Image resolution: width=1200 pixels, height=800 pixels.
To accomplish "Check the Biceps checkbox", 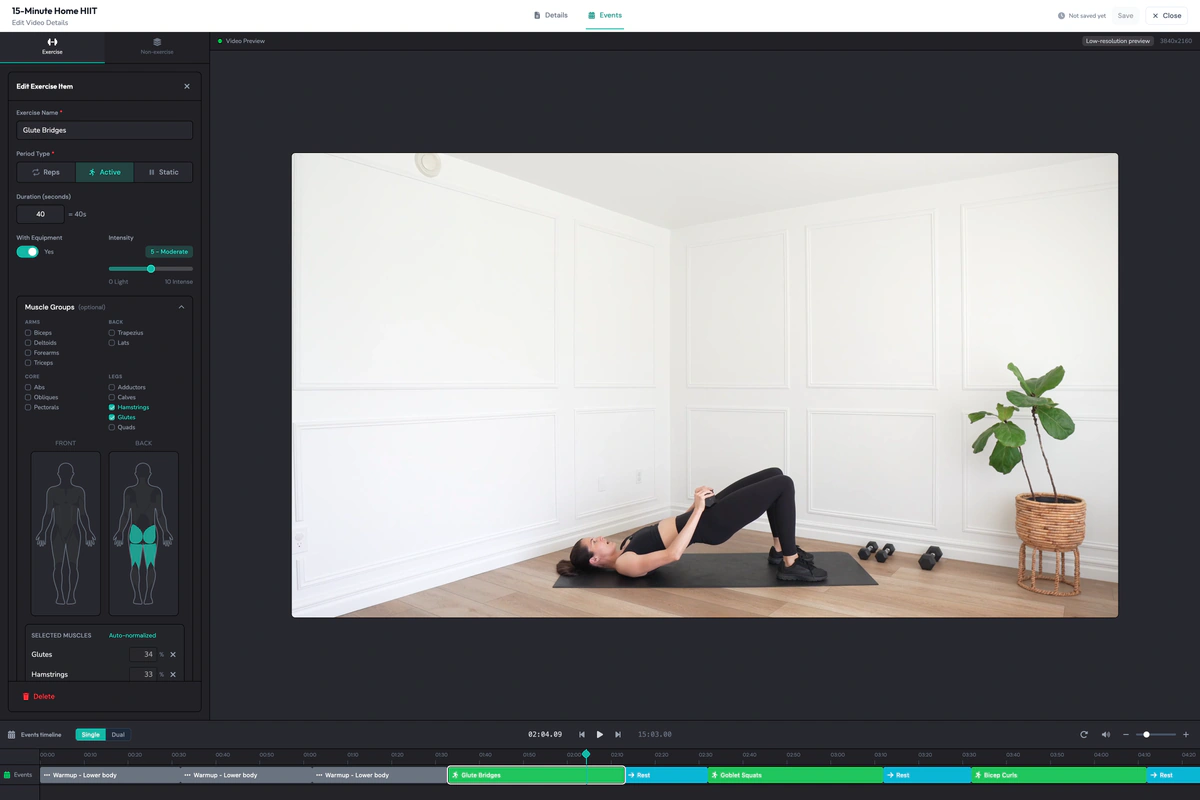I will (28, 333).
